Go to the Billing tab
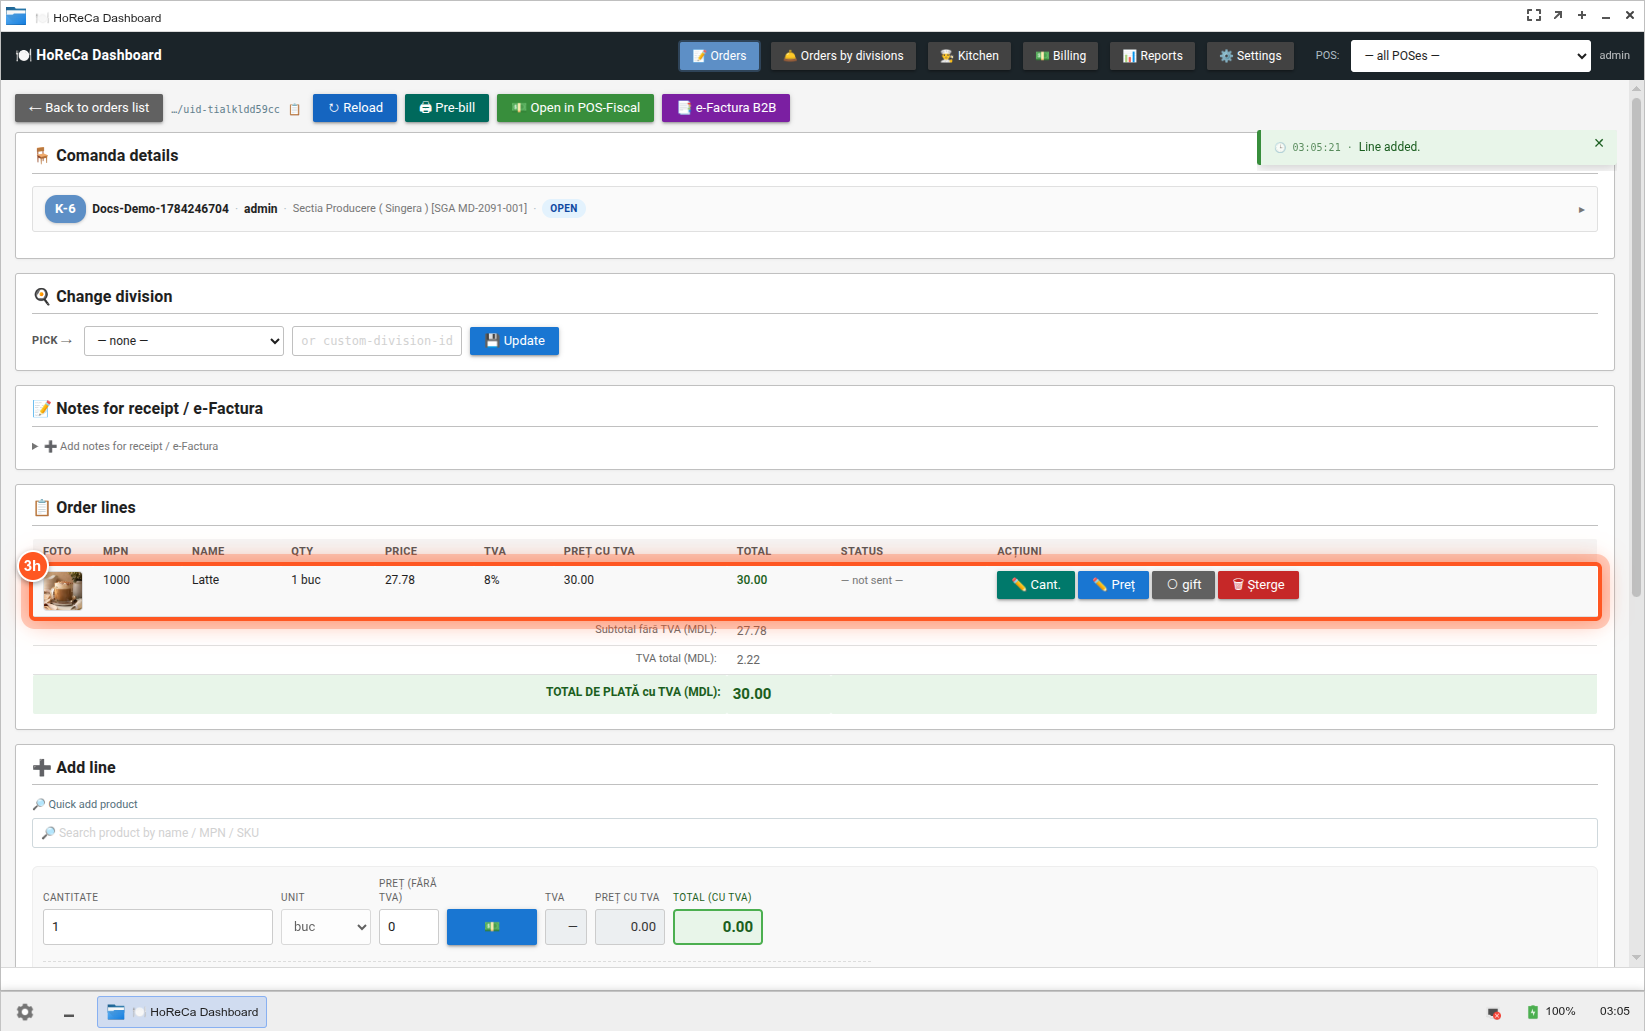 click(x=1060, y=56)
